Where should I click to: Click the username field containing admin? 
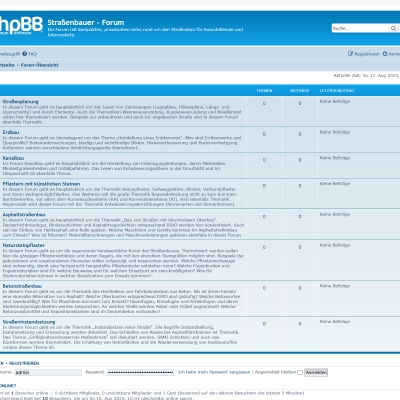point(48,372)
